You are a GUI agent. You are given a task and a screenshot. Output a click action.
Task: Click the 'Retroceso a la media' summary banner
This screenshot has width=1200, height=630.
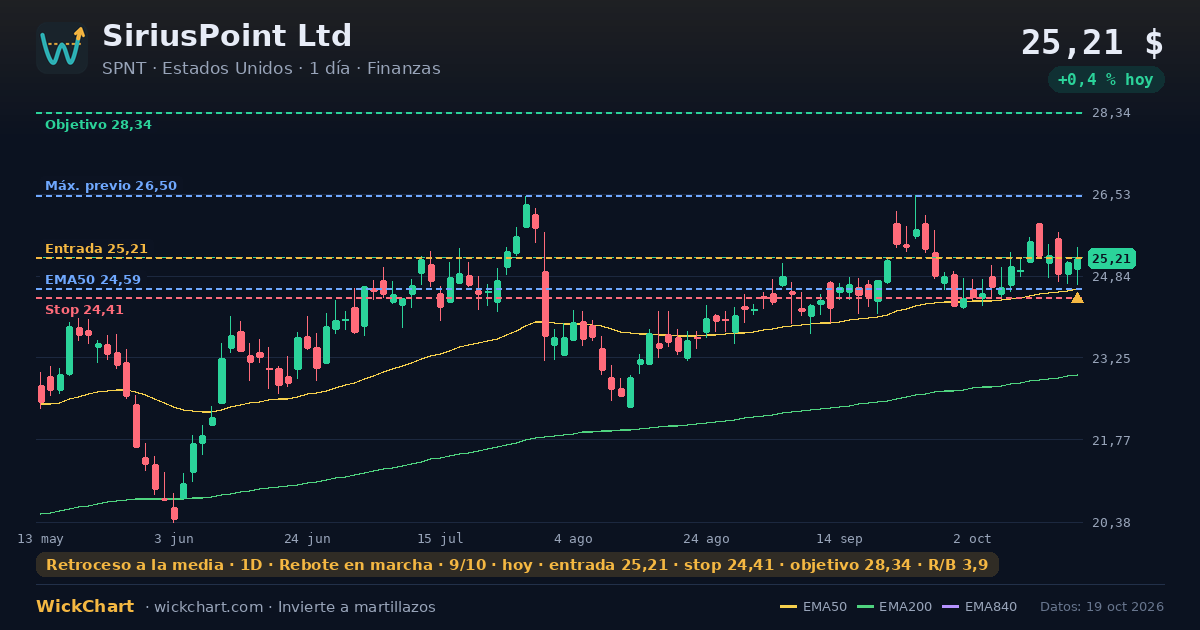point(517,565)
